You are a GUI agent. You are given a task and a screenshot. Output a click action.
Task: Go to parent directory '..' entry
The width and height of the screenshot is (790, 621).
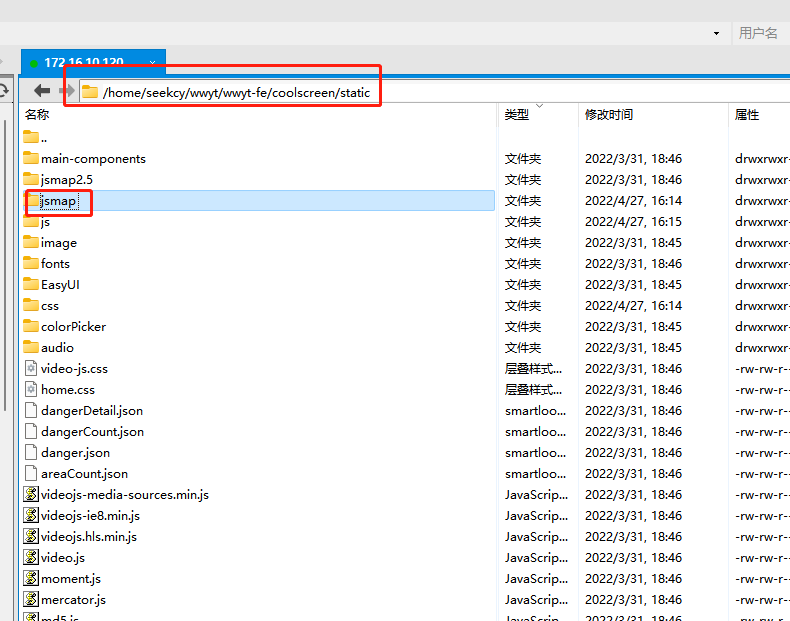pos(35,137)
